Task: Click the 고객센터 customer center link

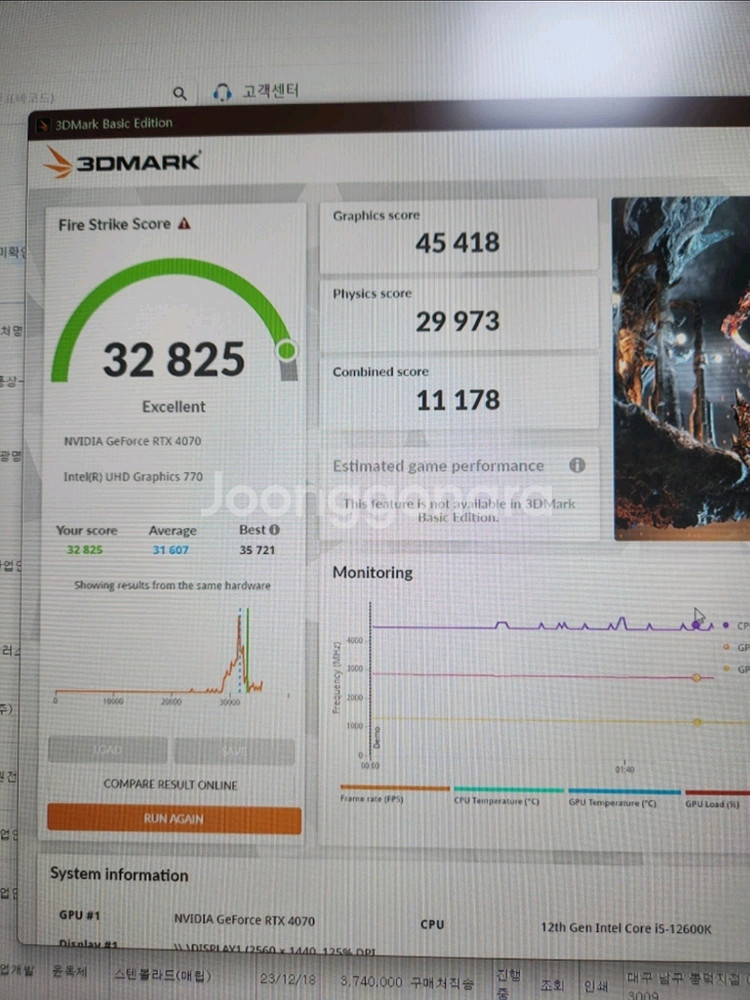Action: click(x=270, y=92)
